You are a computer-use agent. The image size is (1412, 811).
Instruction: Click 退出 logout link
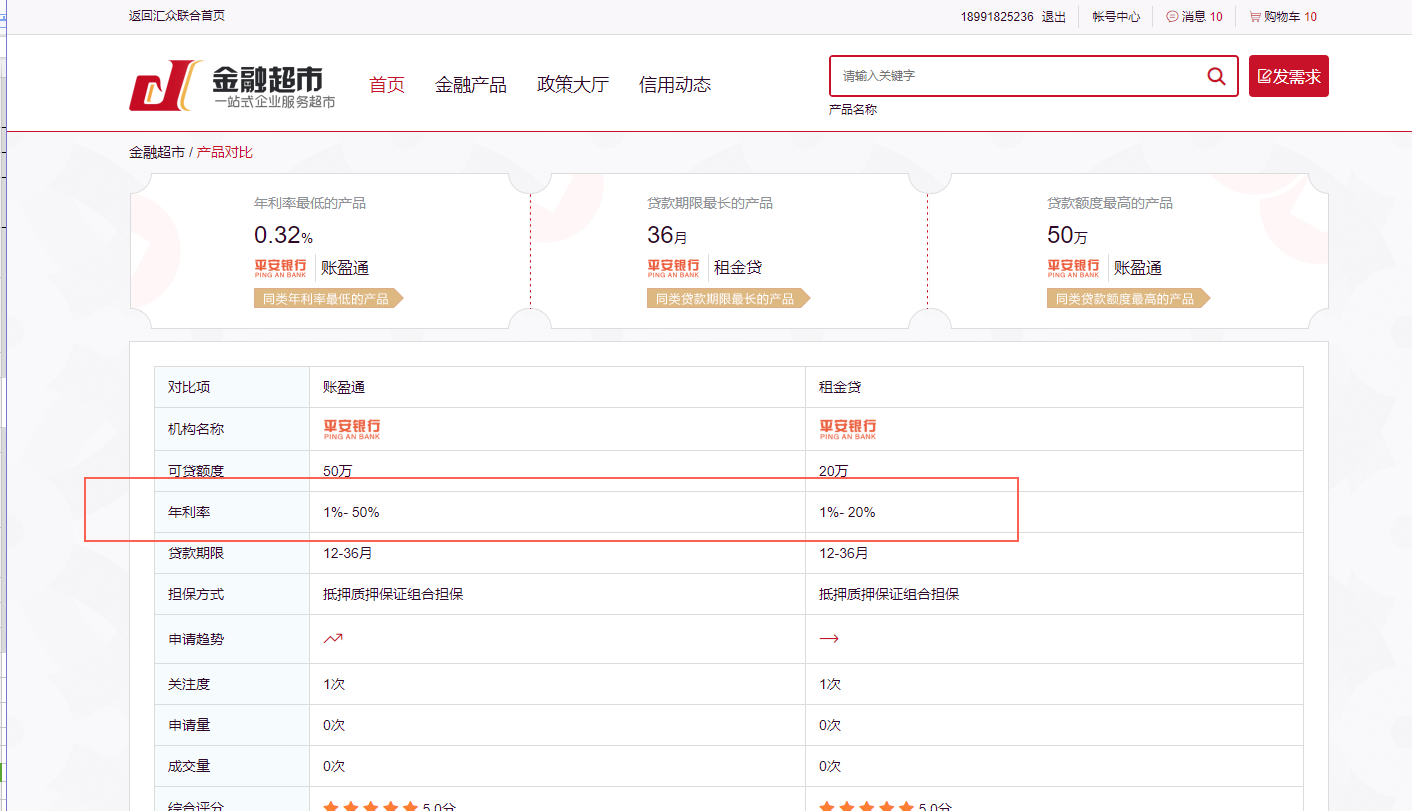(x=1054, y=17)
